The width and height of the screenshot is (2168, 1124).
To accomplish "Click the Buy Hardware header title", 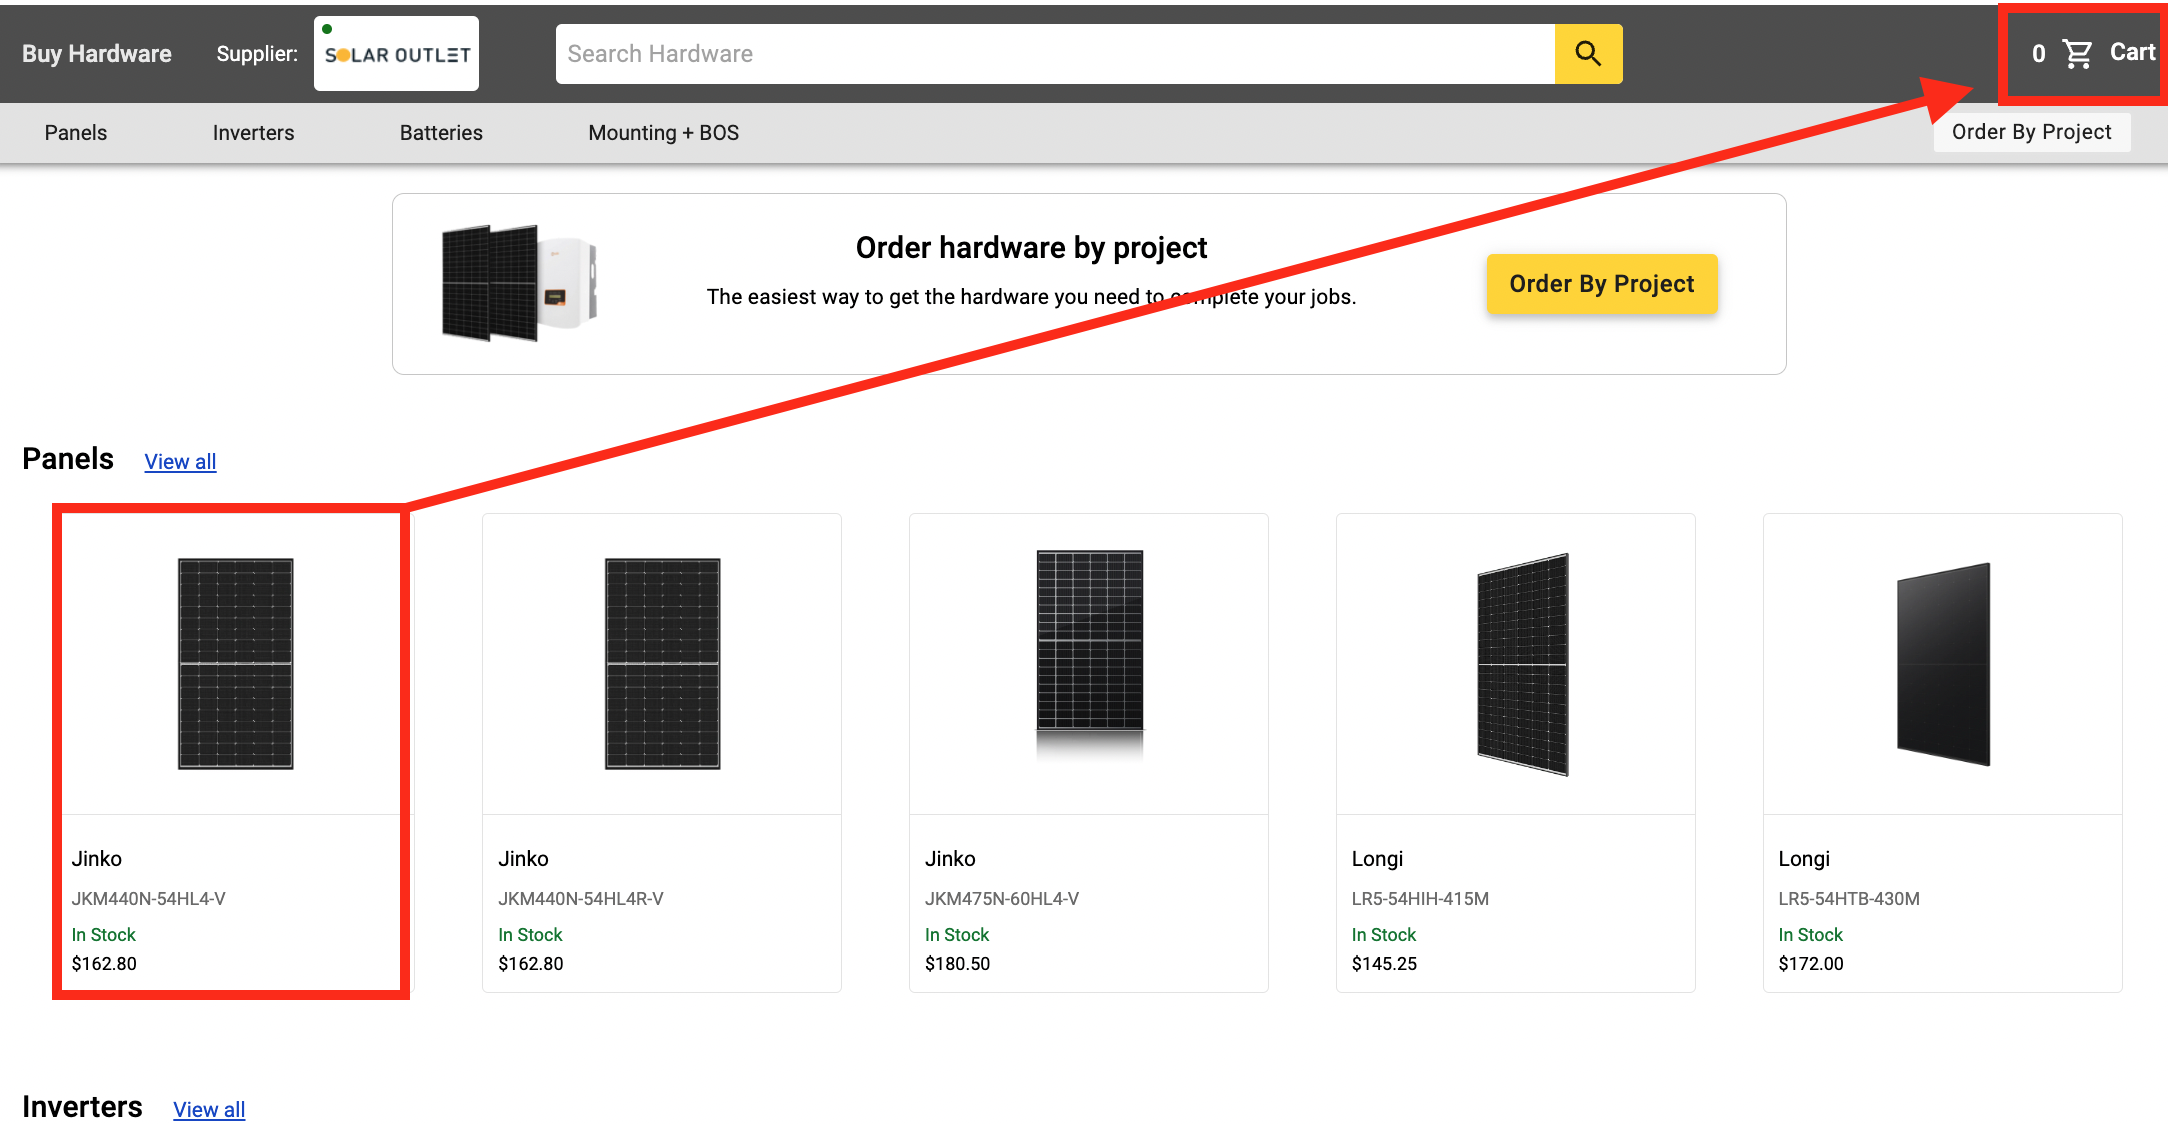I will [x=97, y=54].
